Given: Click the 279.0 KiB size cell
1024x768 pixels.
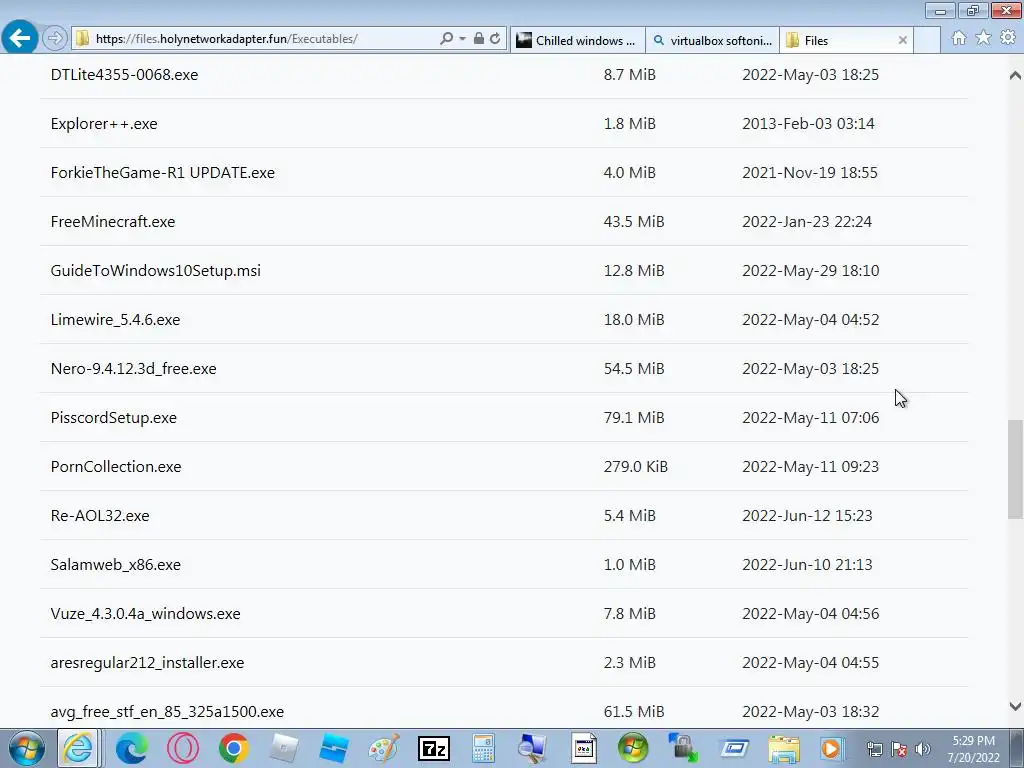Looking at the screenshot, I should coord(635,466).
